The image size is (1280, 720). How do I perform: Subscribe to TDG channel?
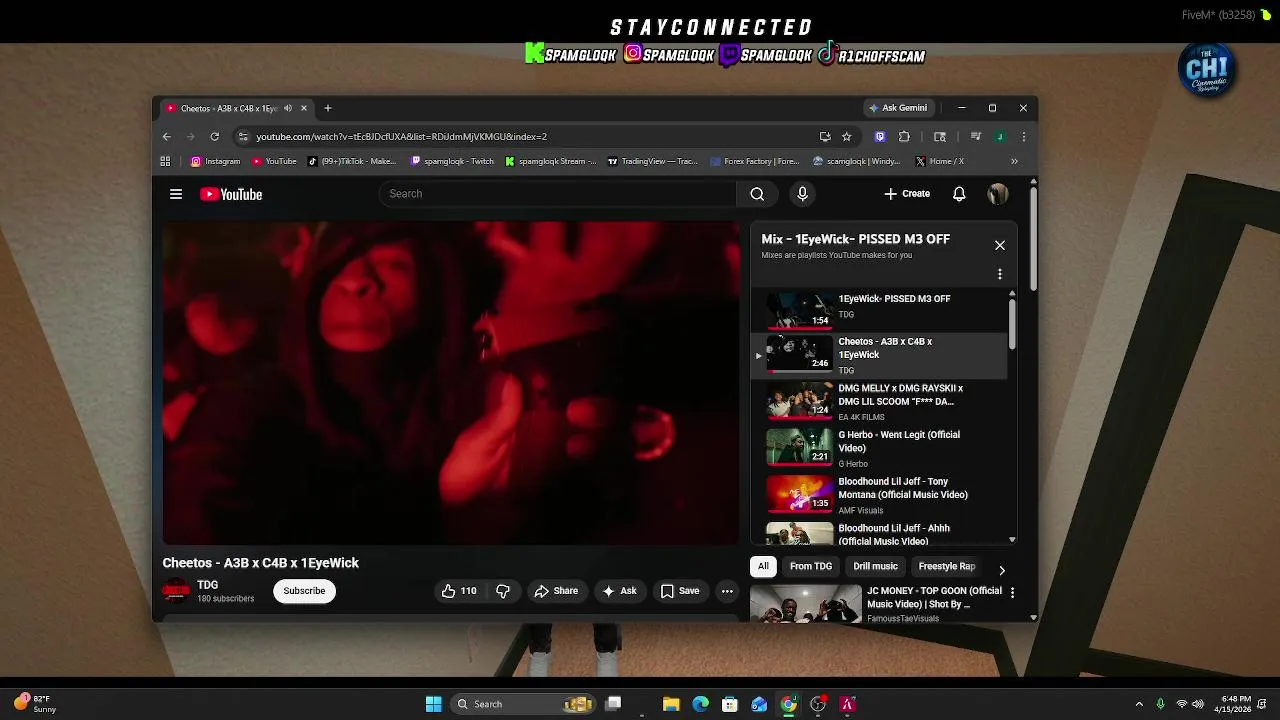304,591
